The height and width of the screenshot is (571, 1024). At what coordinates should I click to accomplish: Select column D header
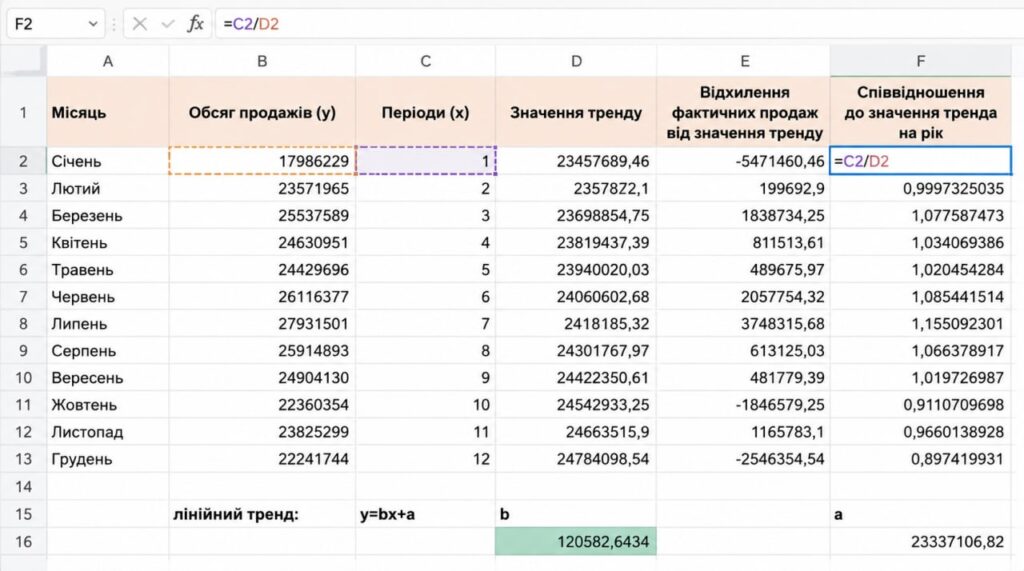coord(576,61)
